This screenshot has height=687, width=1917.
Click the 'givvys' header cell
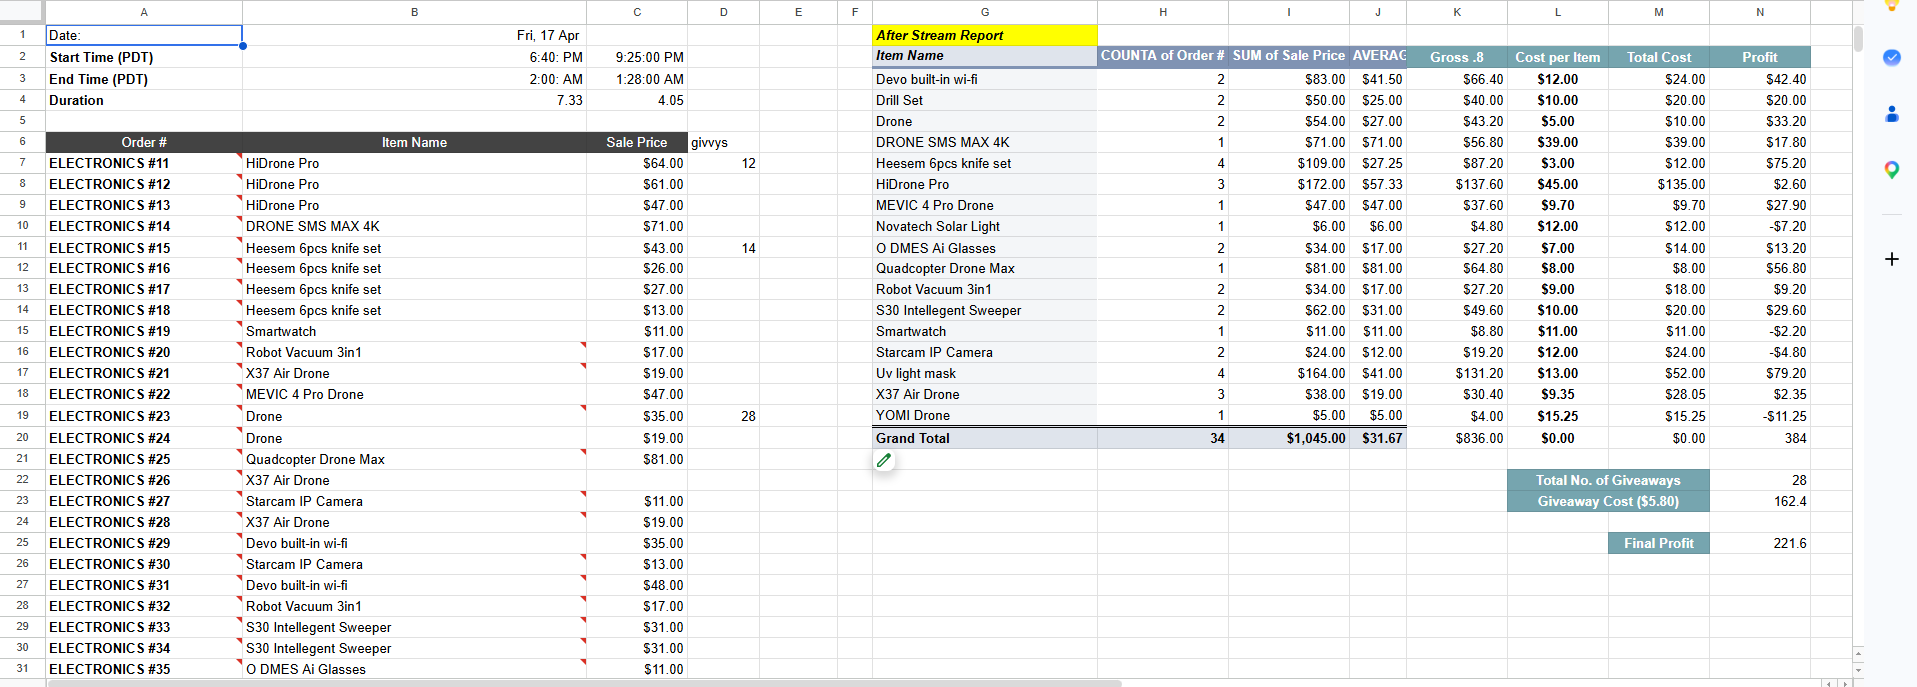tap(723, 142)
